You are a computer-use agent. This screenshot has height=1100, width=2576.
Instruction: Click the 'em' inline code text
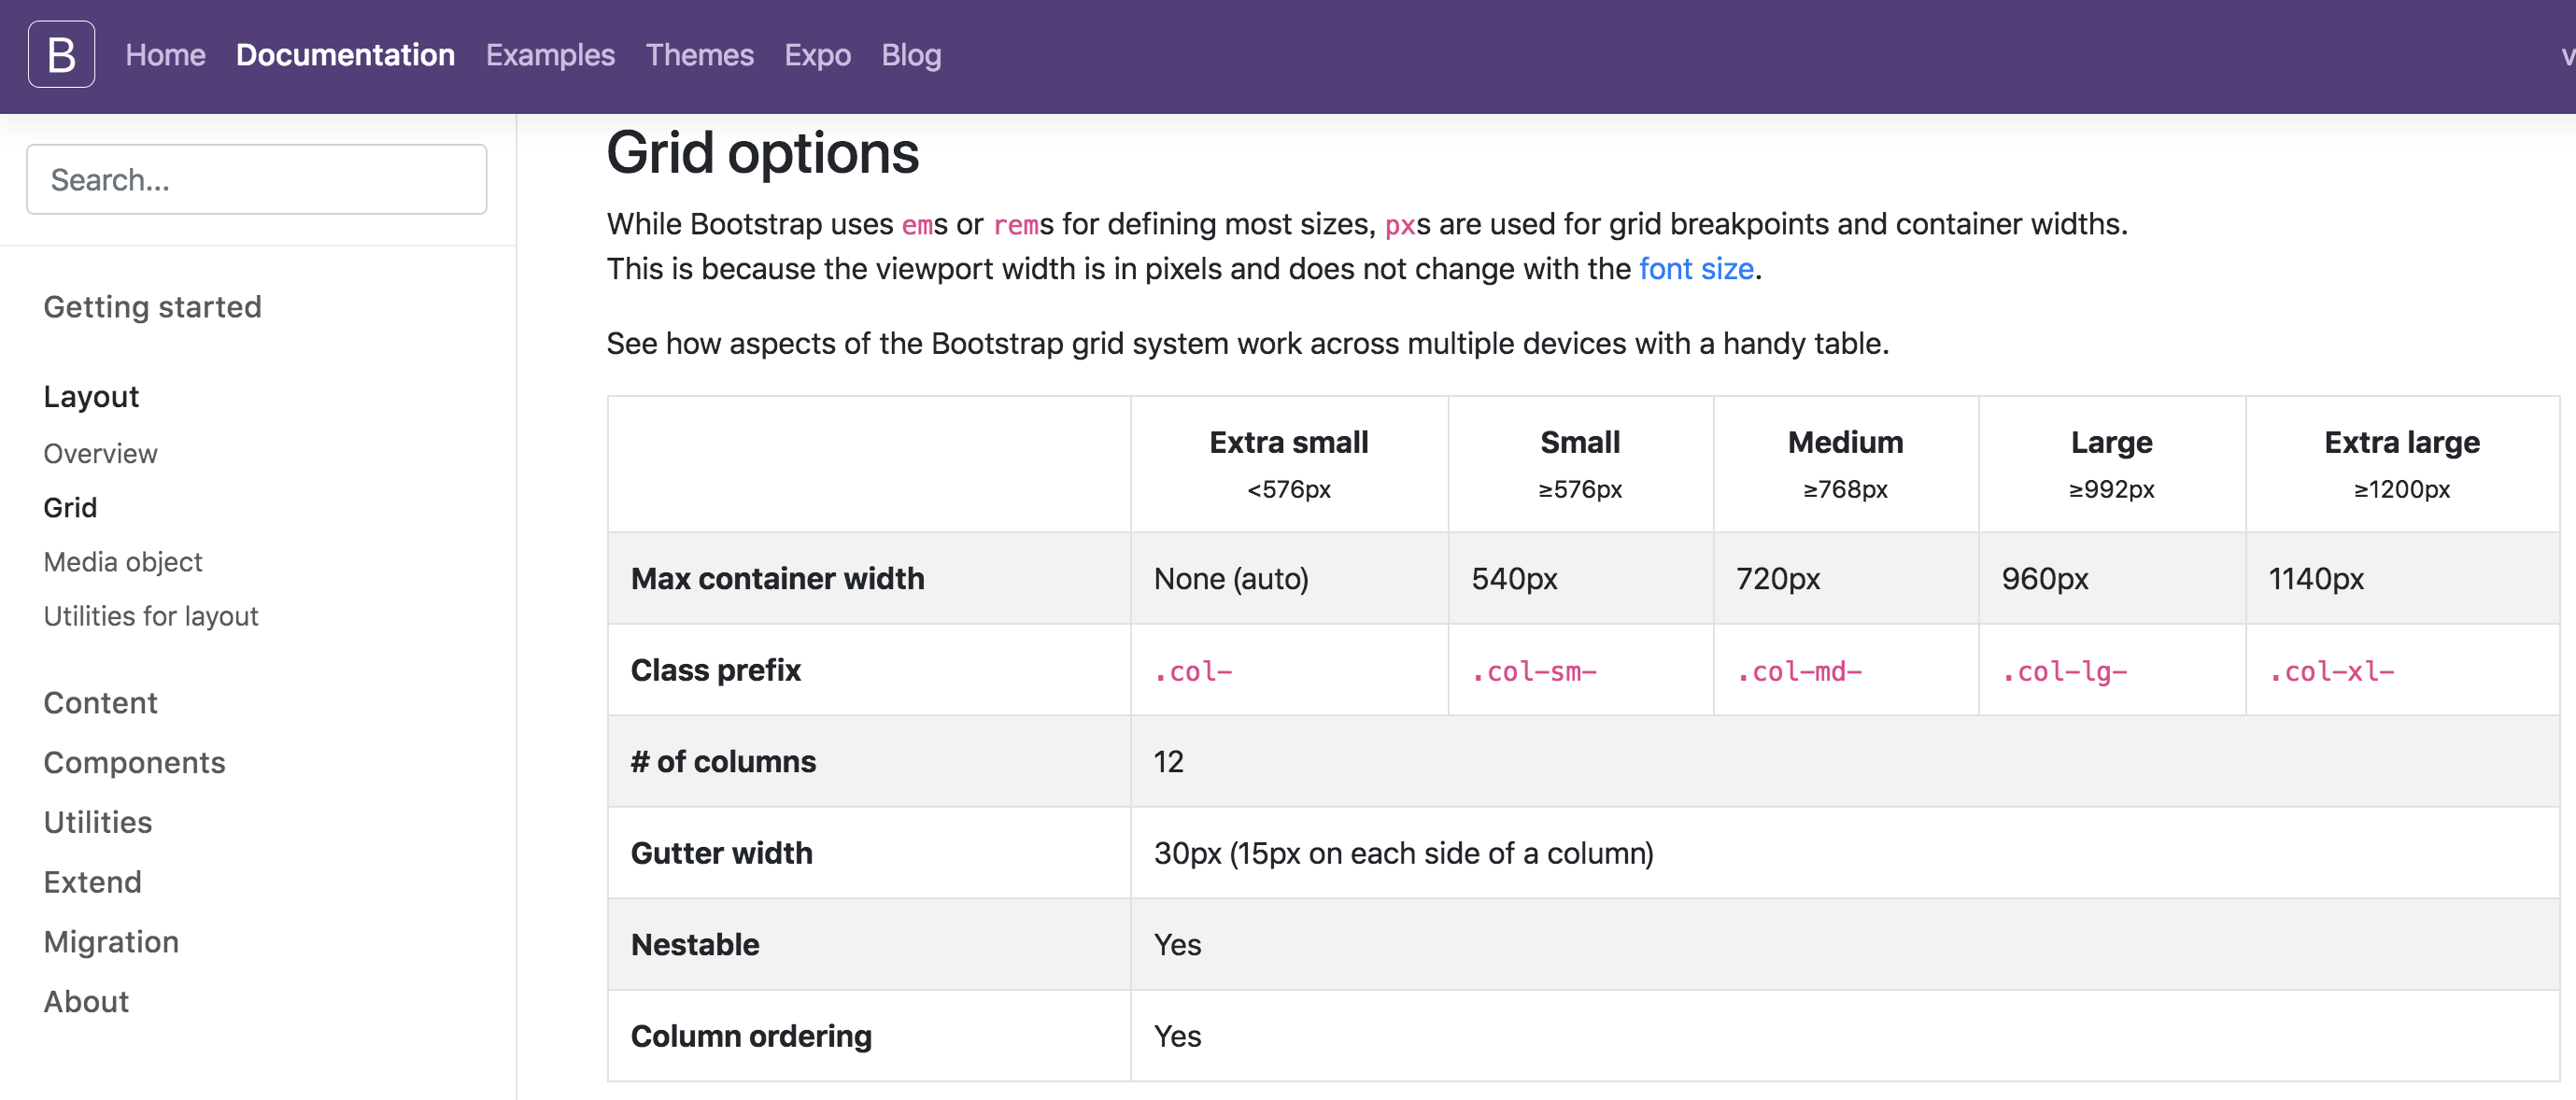coord(917,225)
